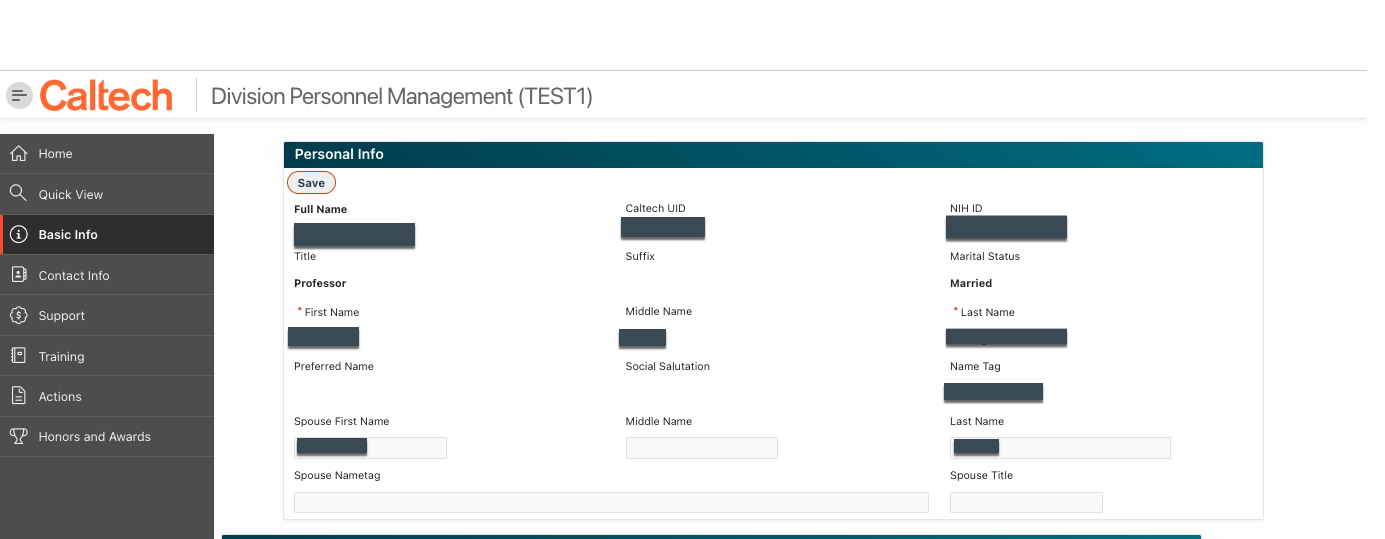Click the Training notebook icon

coord(18,356)
